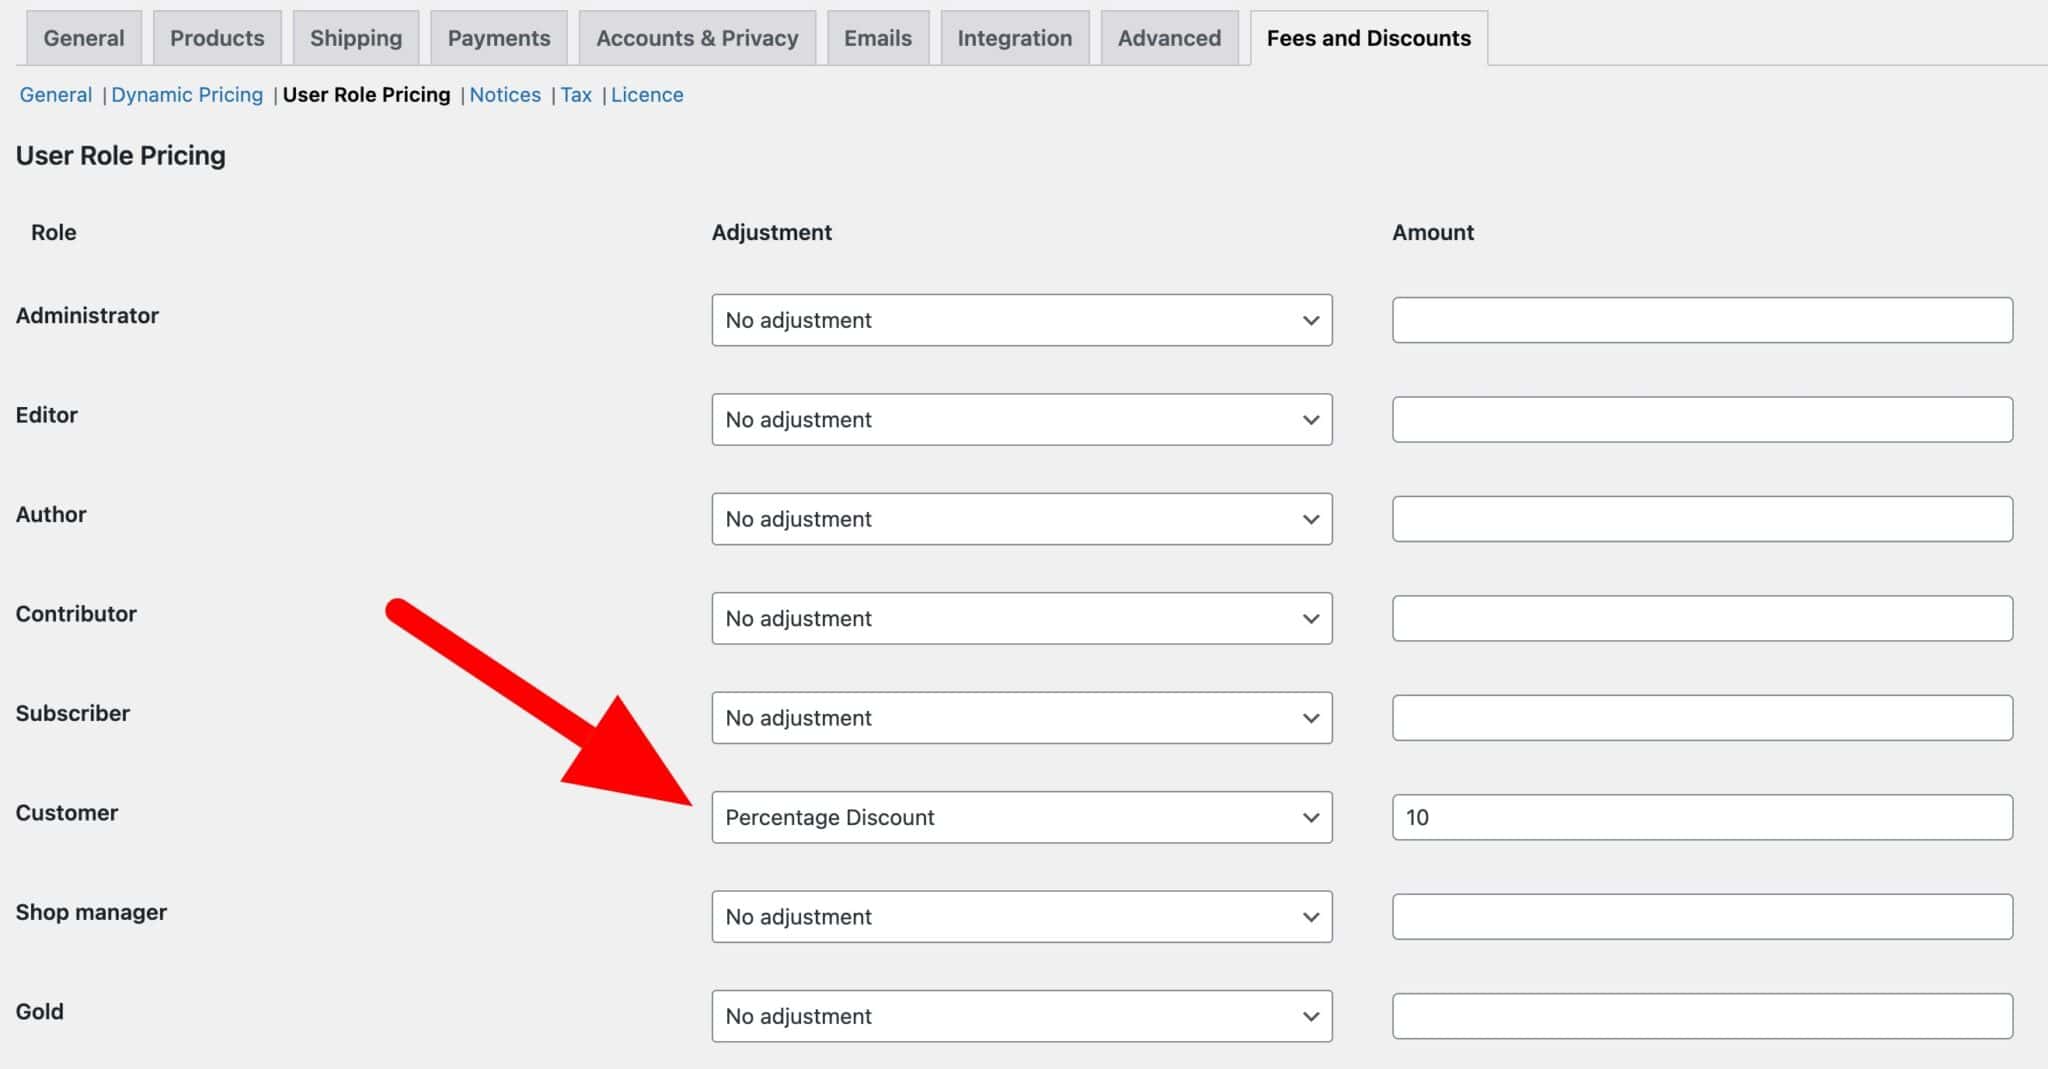This screenshot has width=2048, height=1069.
Task: Expand the Editor adjustment selector
Action: [x=1021, y=419]
